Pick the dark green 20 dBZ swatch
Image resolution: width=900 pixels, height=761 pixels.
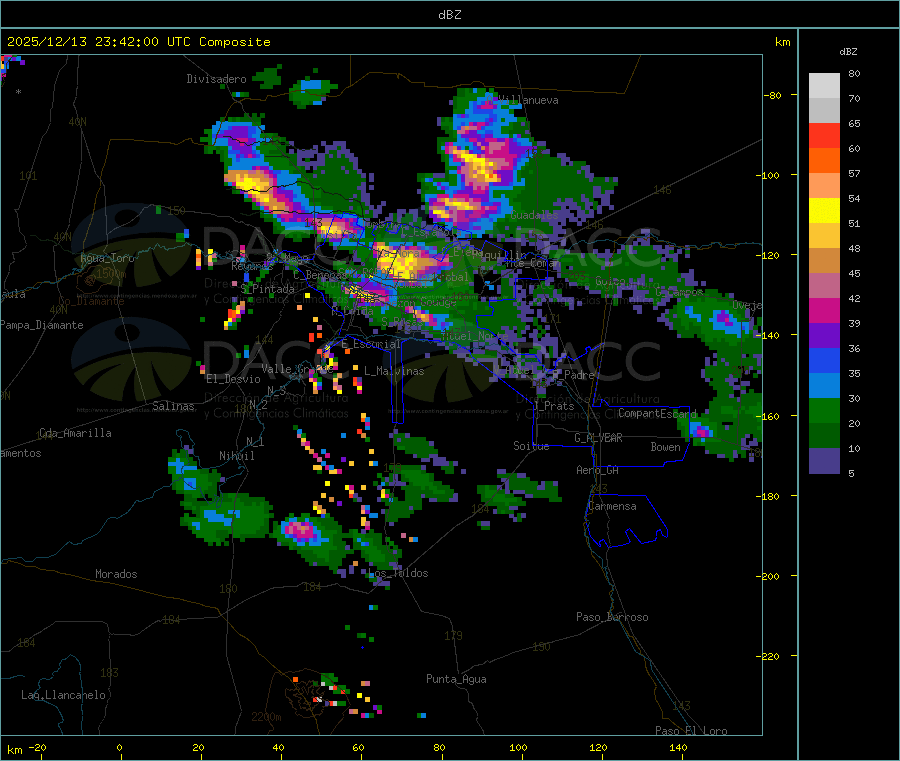pos(824,436)
